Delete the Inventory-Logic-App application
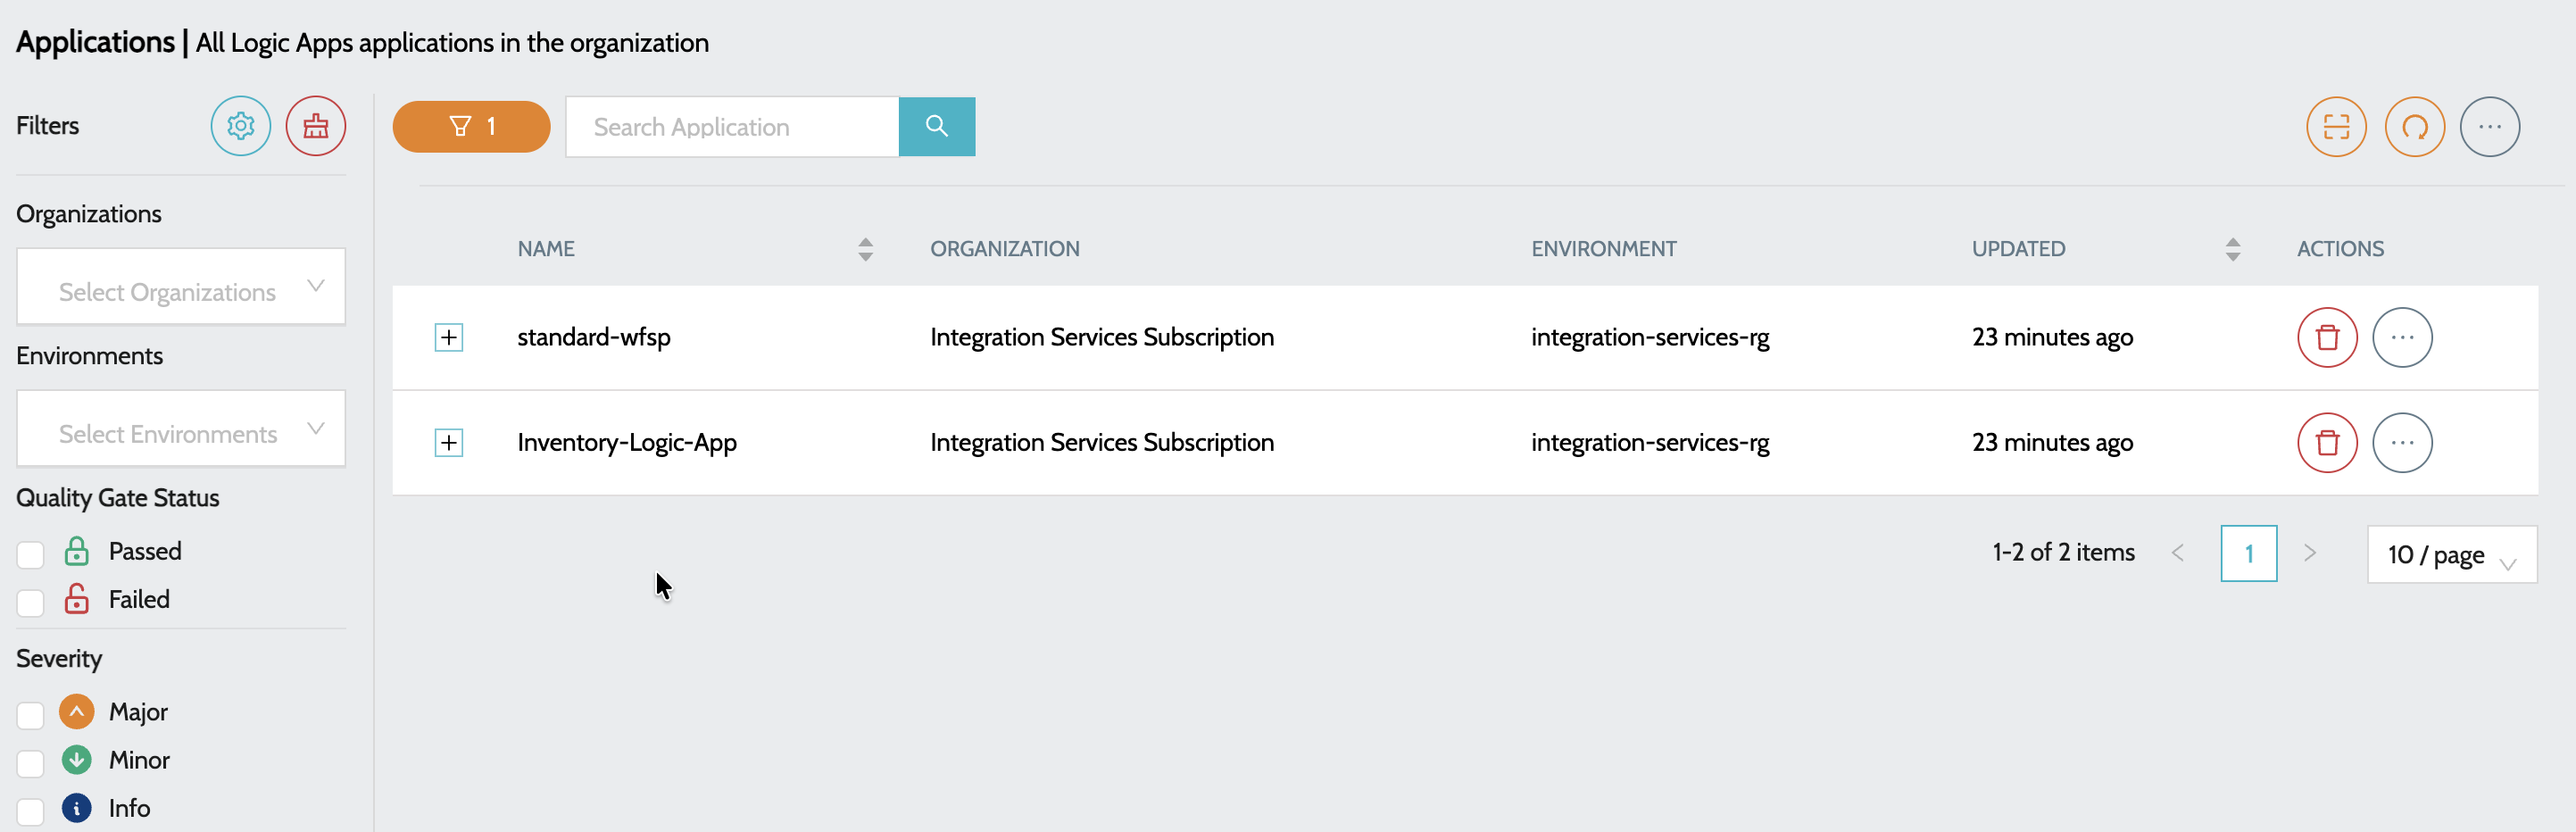Image resolution: width=2576 pixels, height=832 pixels. [2327, 442]
